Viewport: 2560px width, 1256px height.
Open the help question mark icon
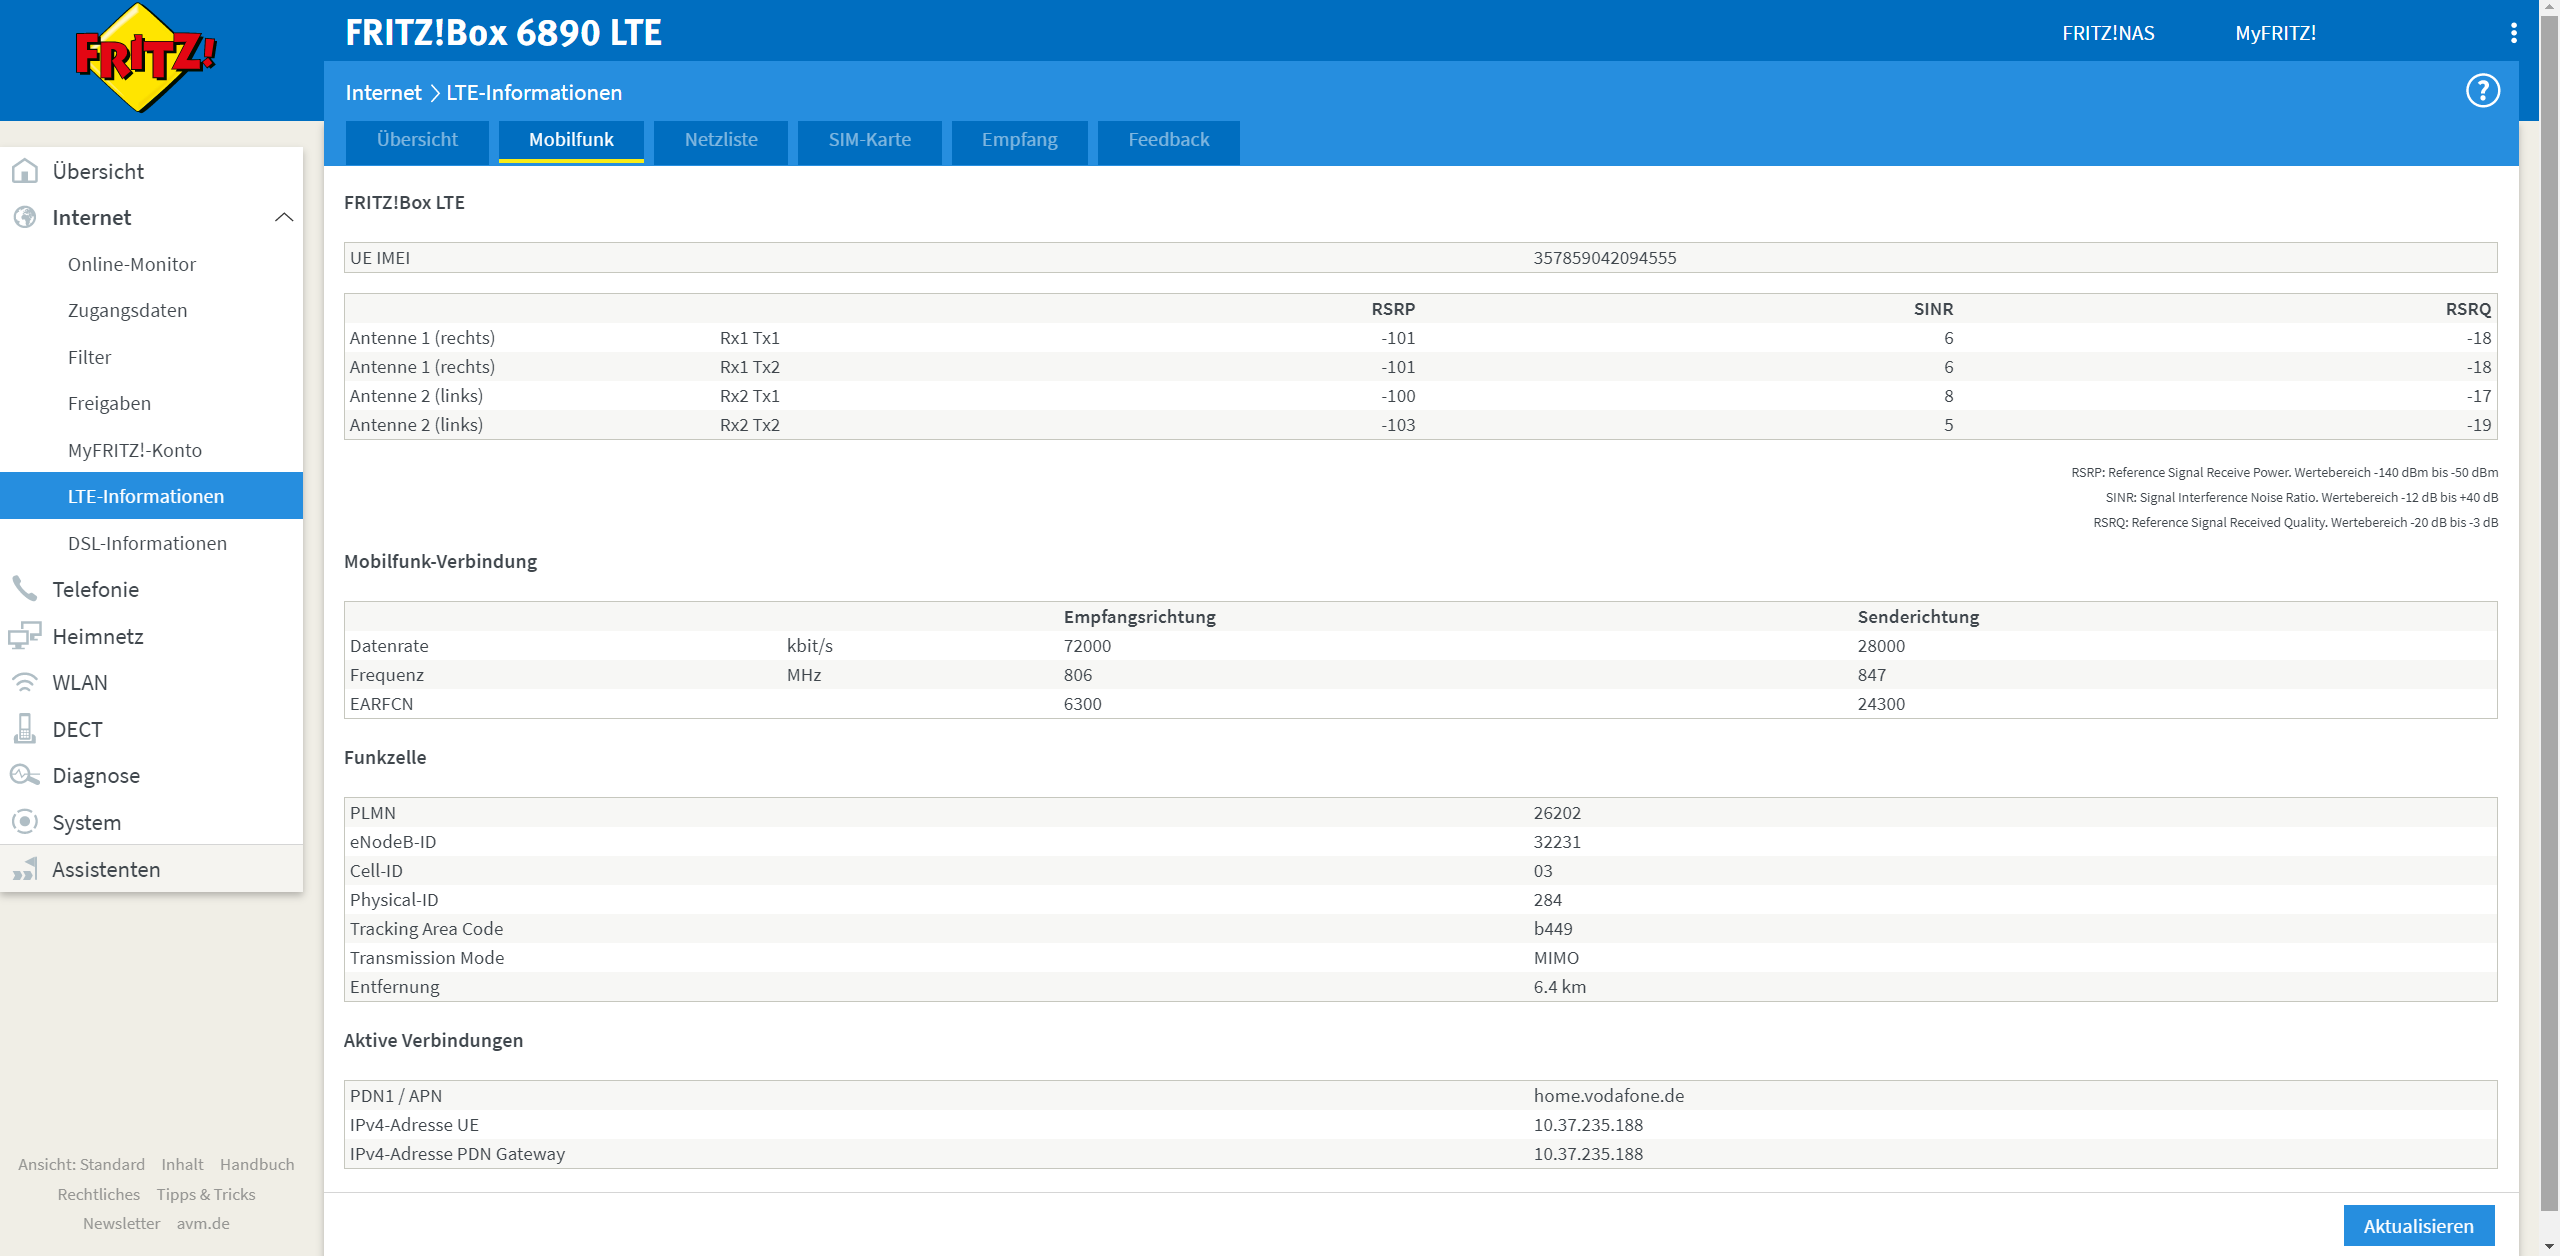2482,91
